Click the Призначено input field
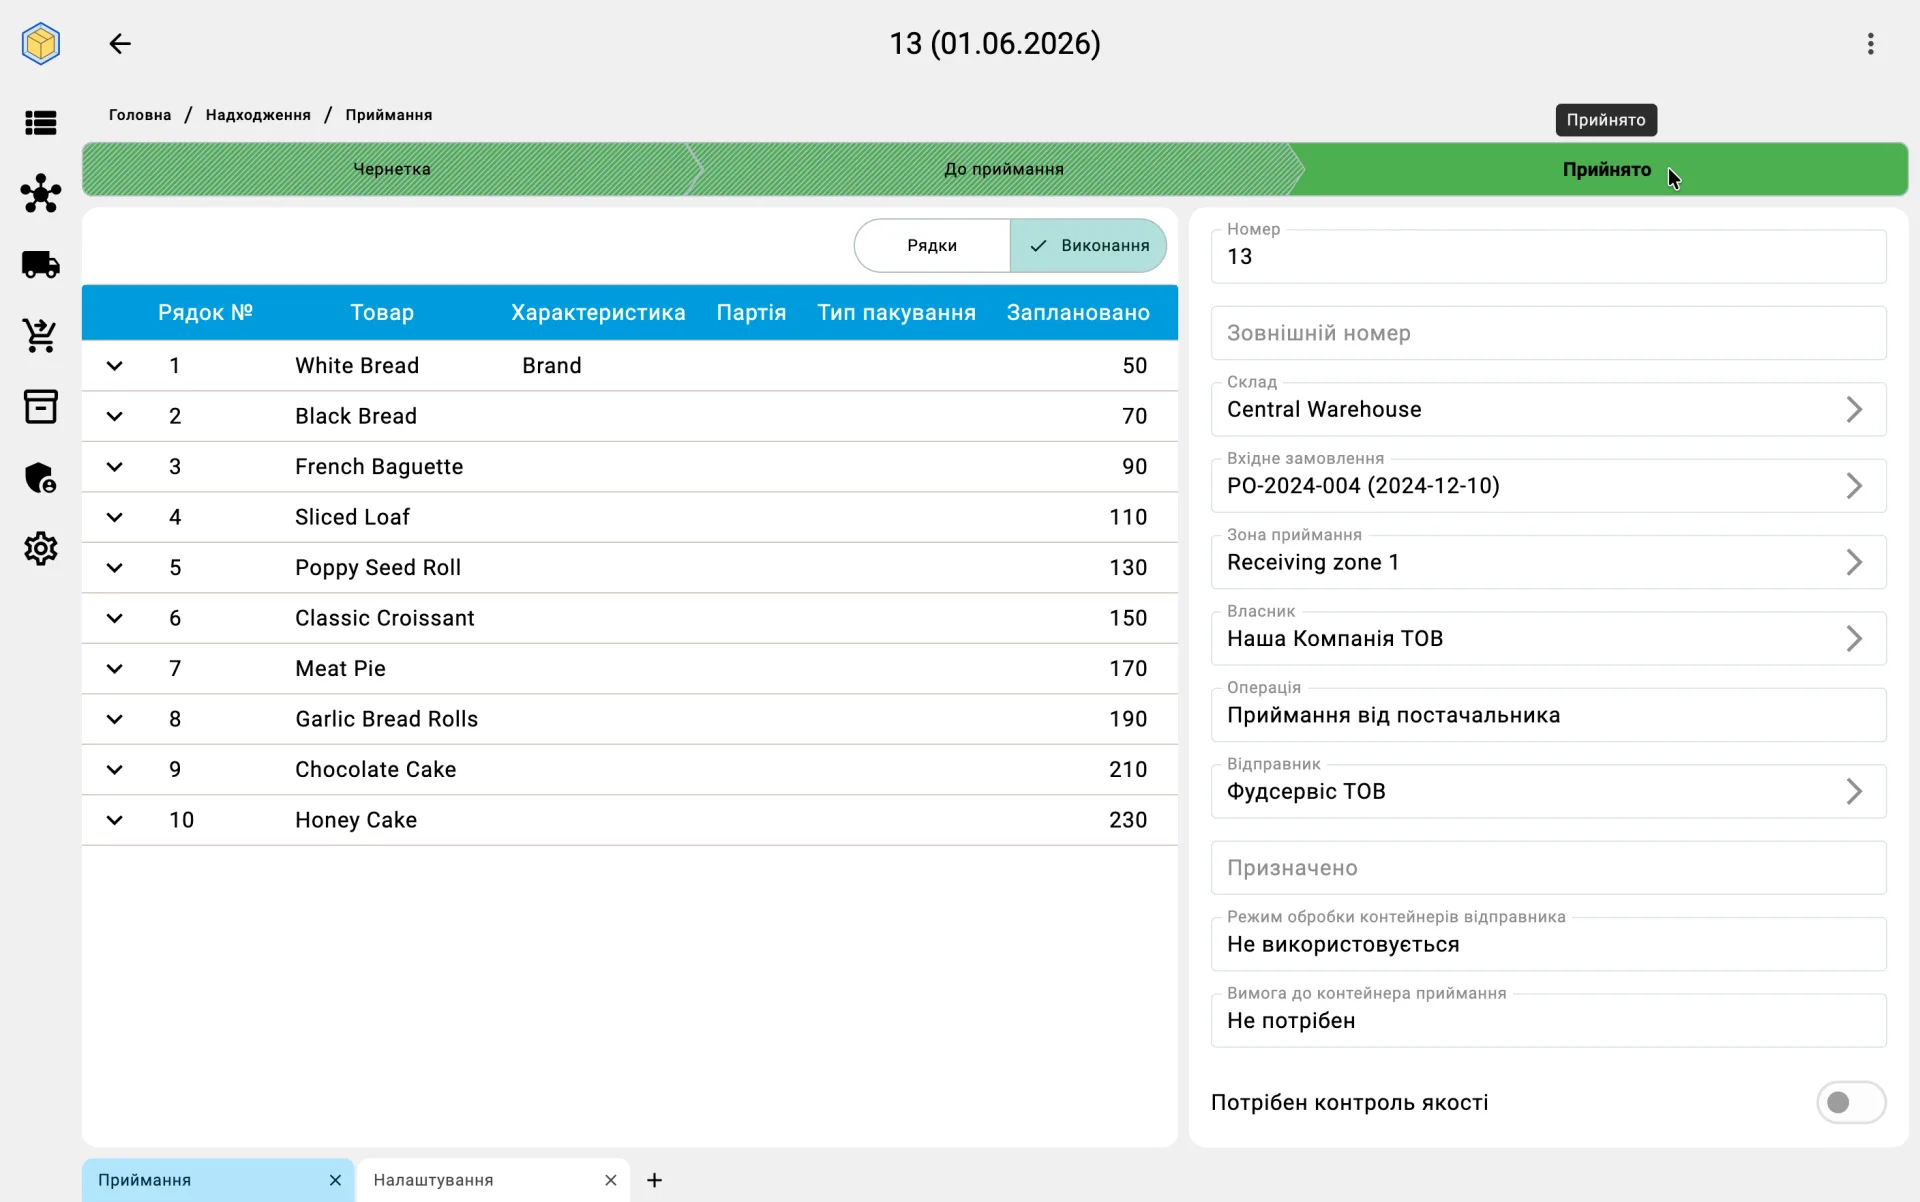This screenshot has width=1920, height=1202. tap(1548, 868)
